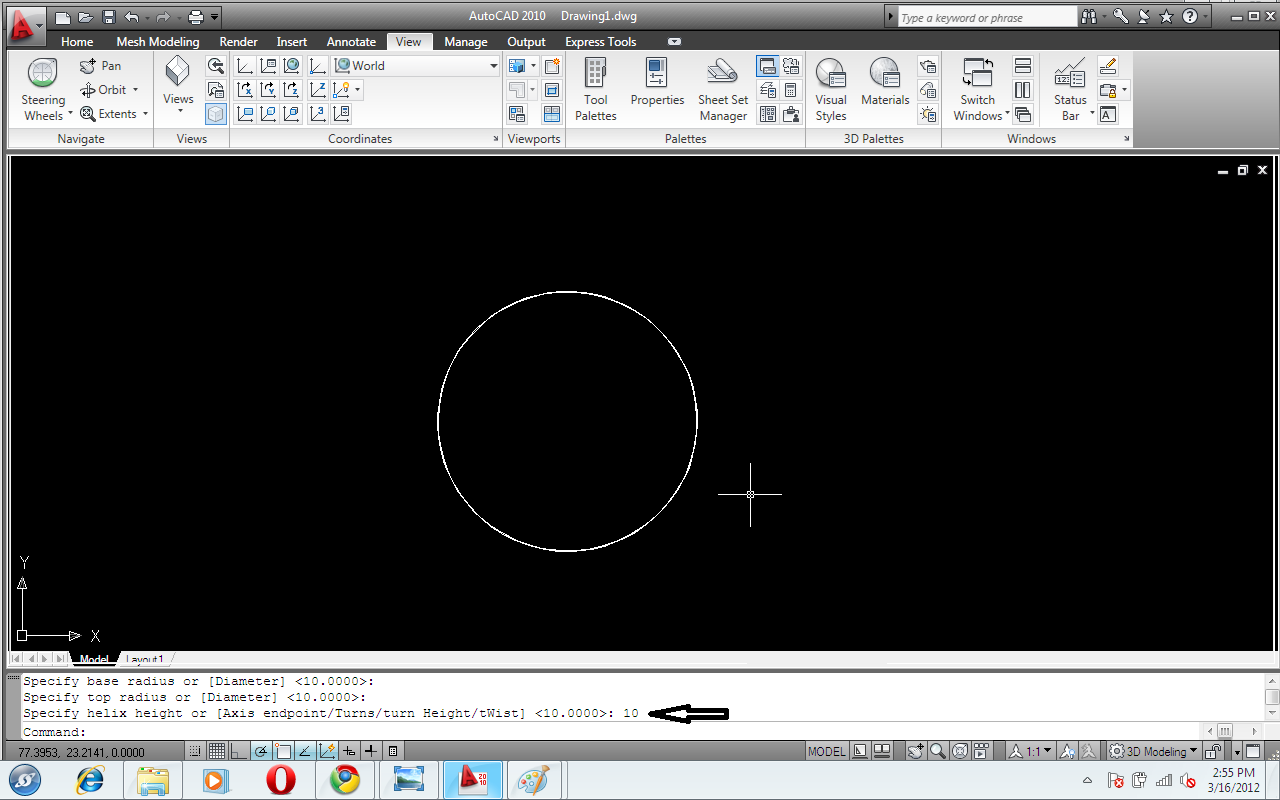Rotate UCS around Z axis icon
Image resolution: width=1280 pixels, height=800 pixels.
tap(291, 90)
